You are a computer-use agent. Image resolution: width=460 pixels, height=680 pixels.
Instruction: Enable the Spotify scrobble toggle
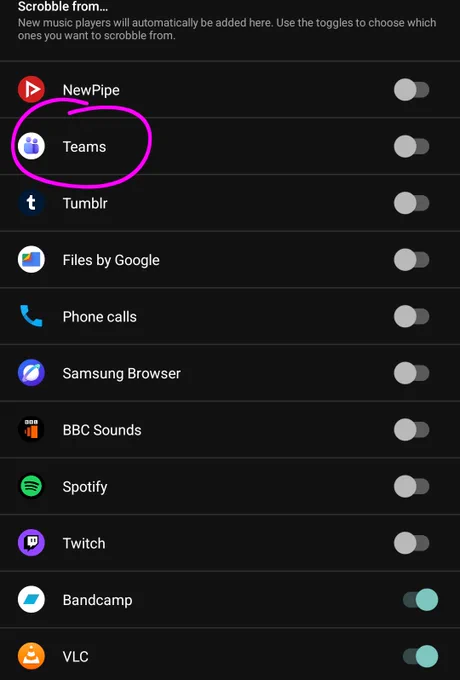[x=411, y=487]
